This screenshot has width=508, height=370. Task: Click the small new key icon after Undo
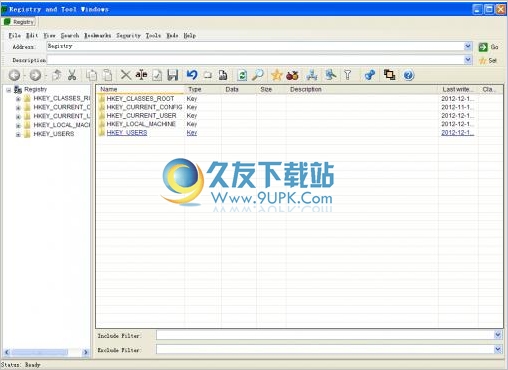tap(208, 75)
